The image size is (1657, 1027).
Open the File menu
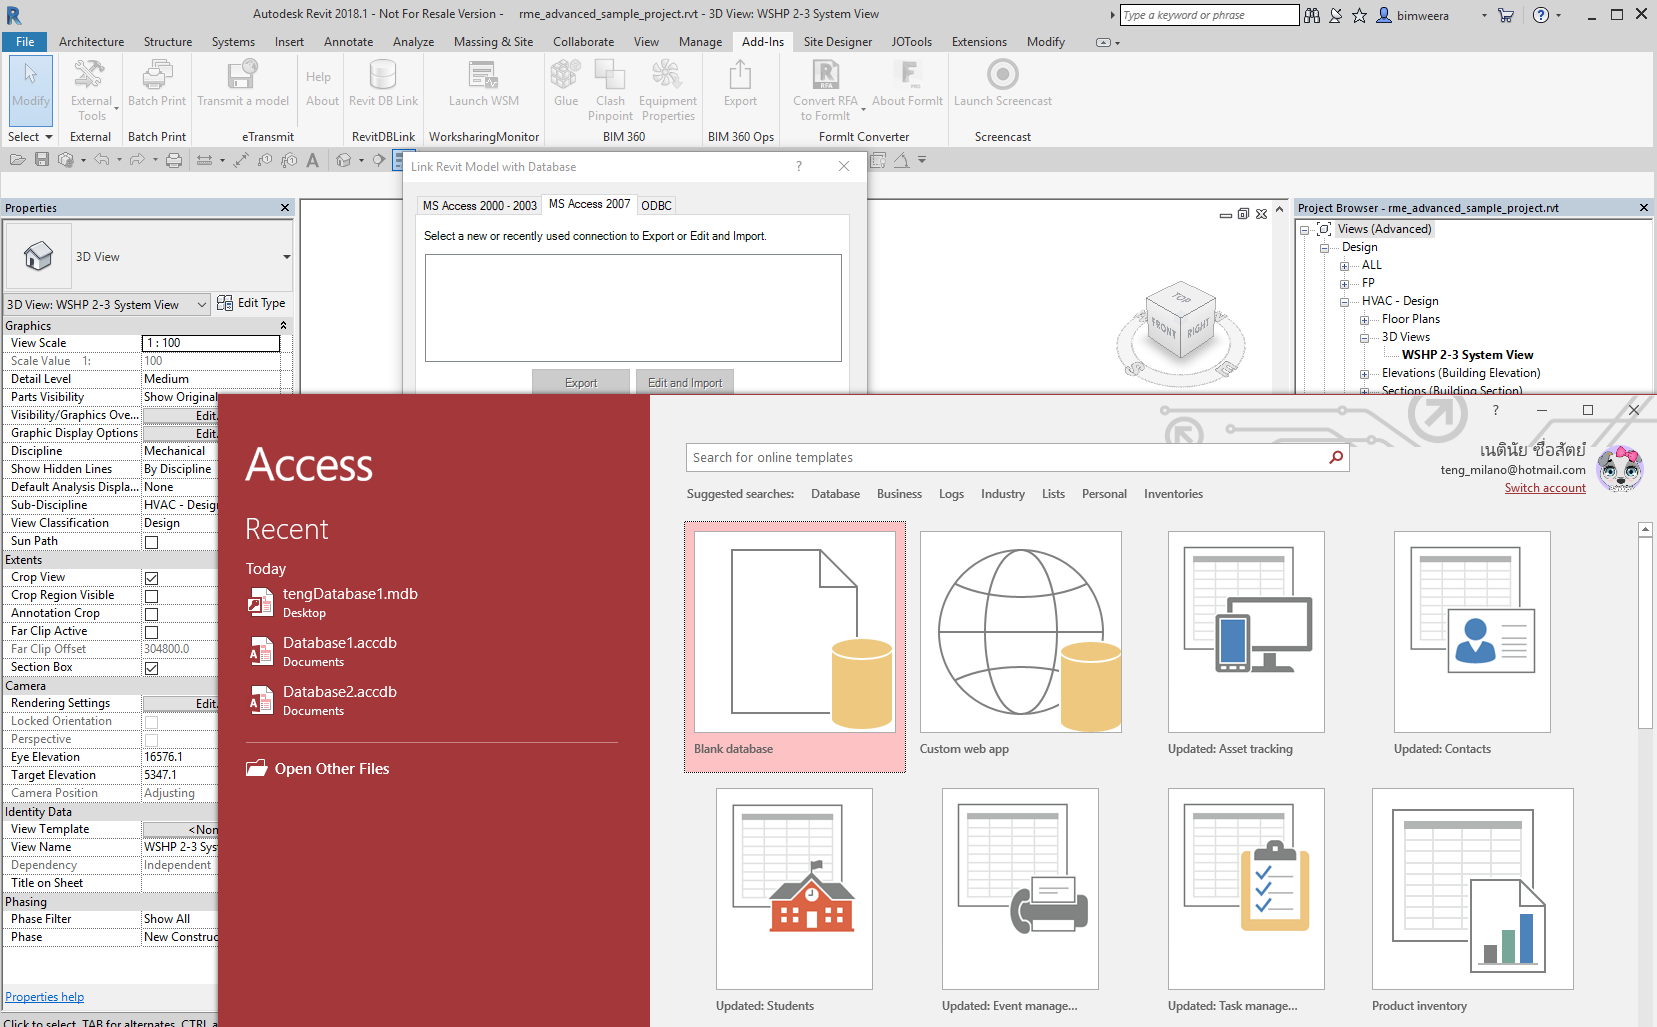point(25,42)
